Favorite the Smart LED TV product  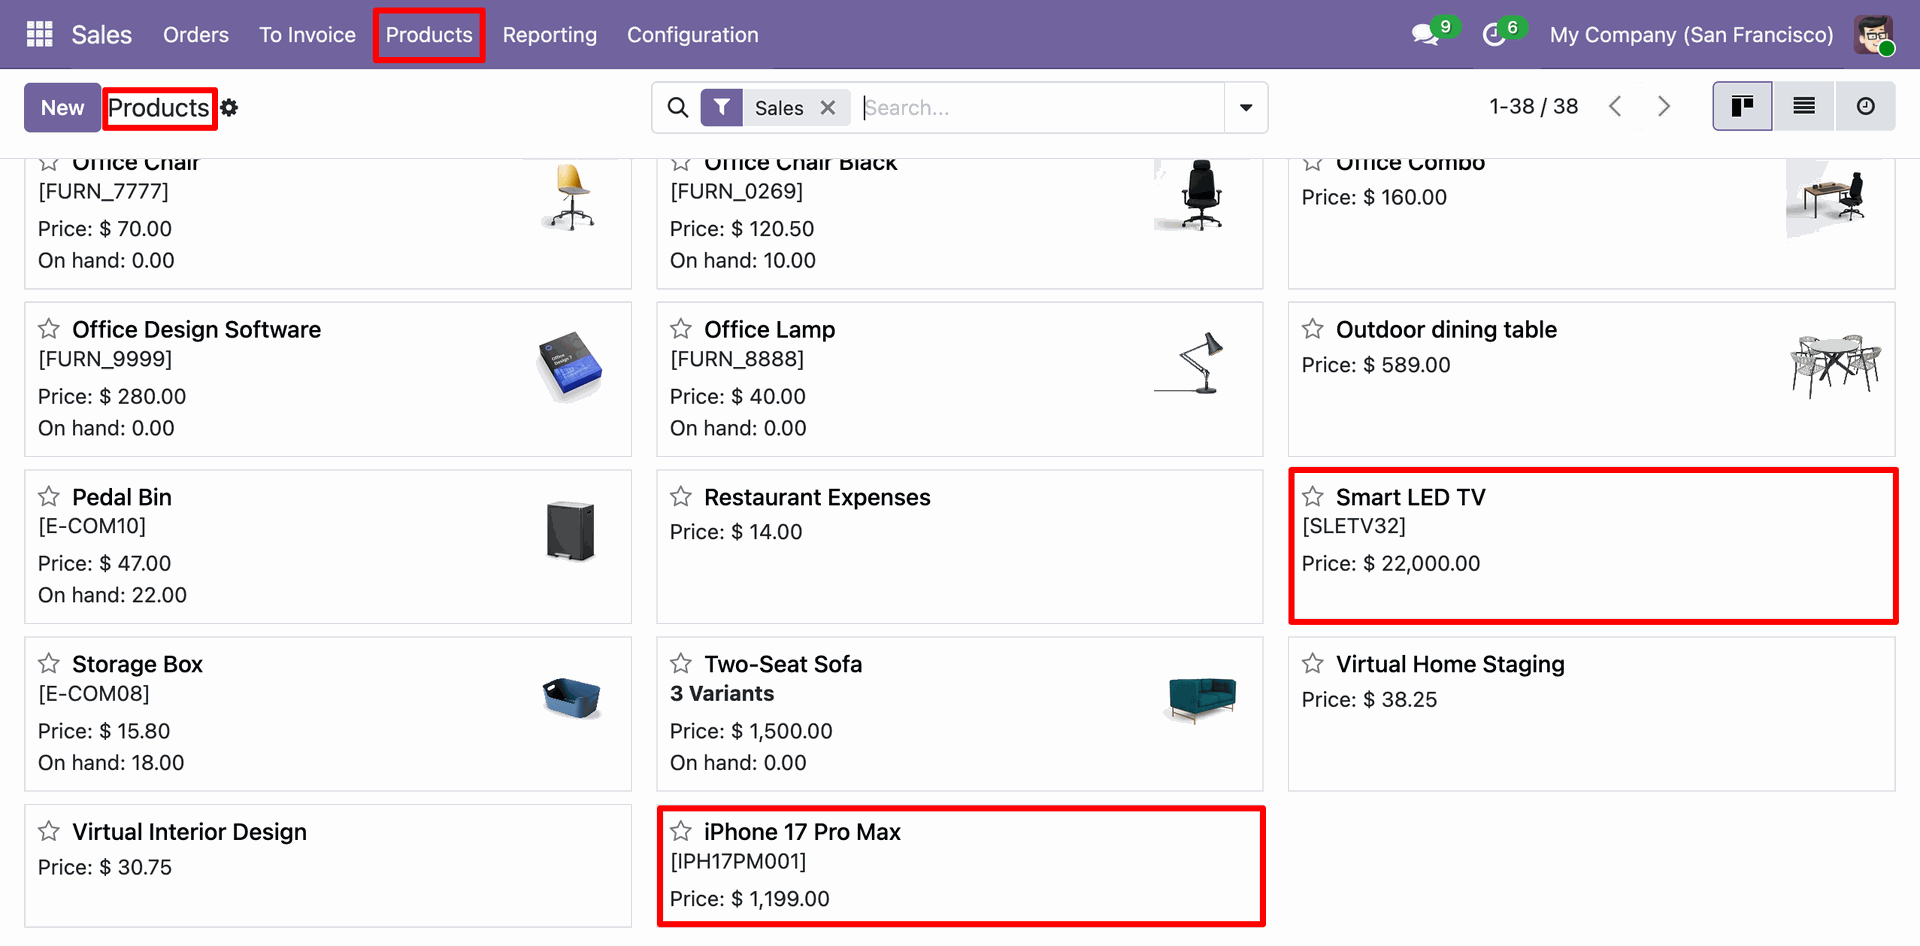(1313, 497)
